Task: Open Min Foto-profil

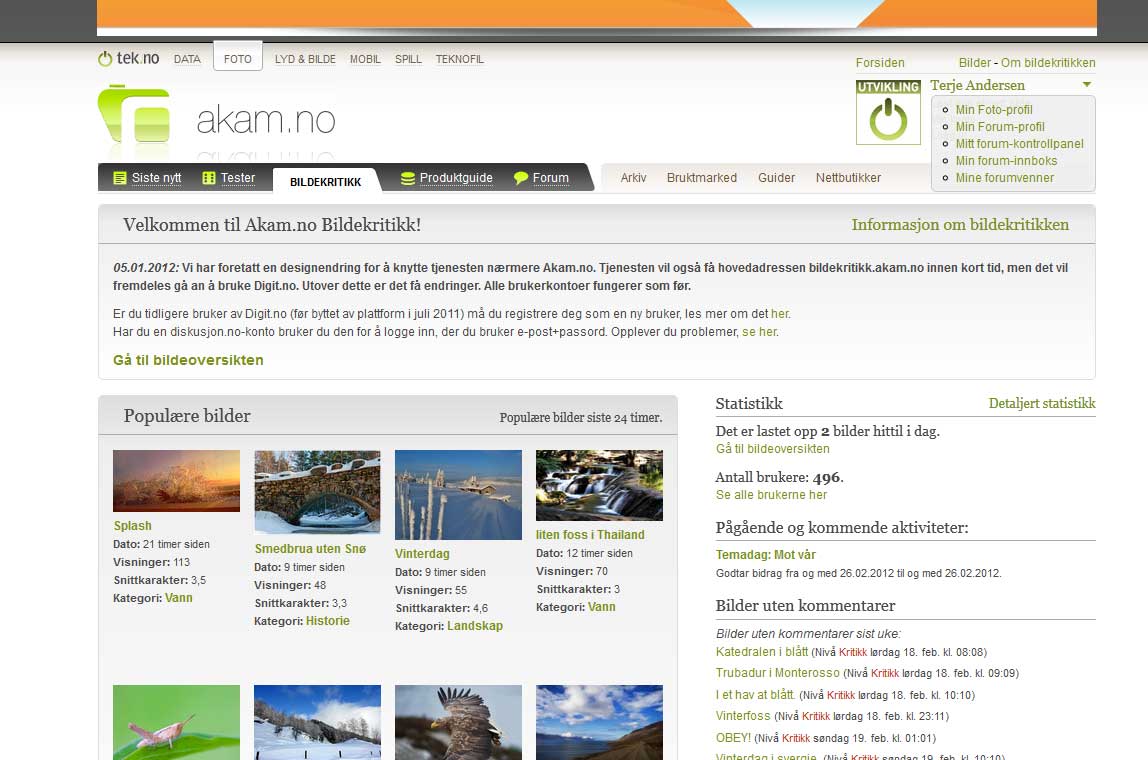Action: [x=994, y=110]
